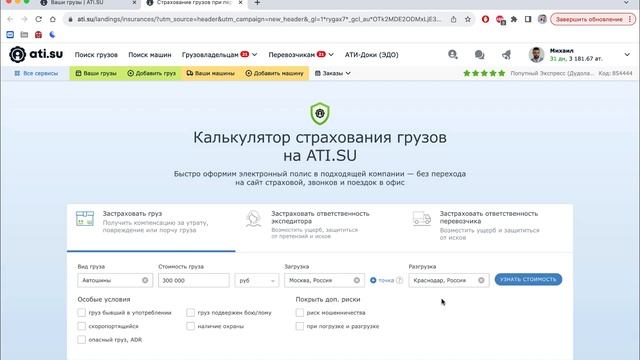The width and height of the screenshot is (640, 360).
Task: Click Разгрузка Краснодар, Россия field
Action: 449,280
